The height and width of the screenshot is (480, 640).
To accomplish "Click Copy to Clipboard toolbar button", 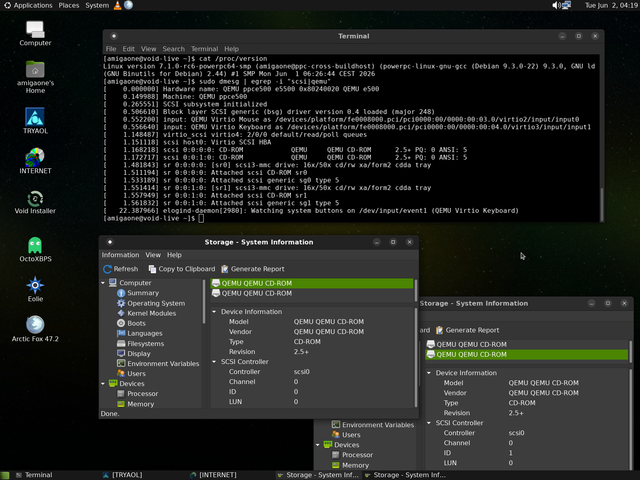I will pyautogui.click(x=182, y=269).
